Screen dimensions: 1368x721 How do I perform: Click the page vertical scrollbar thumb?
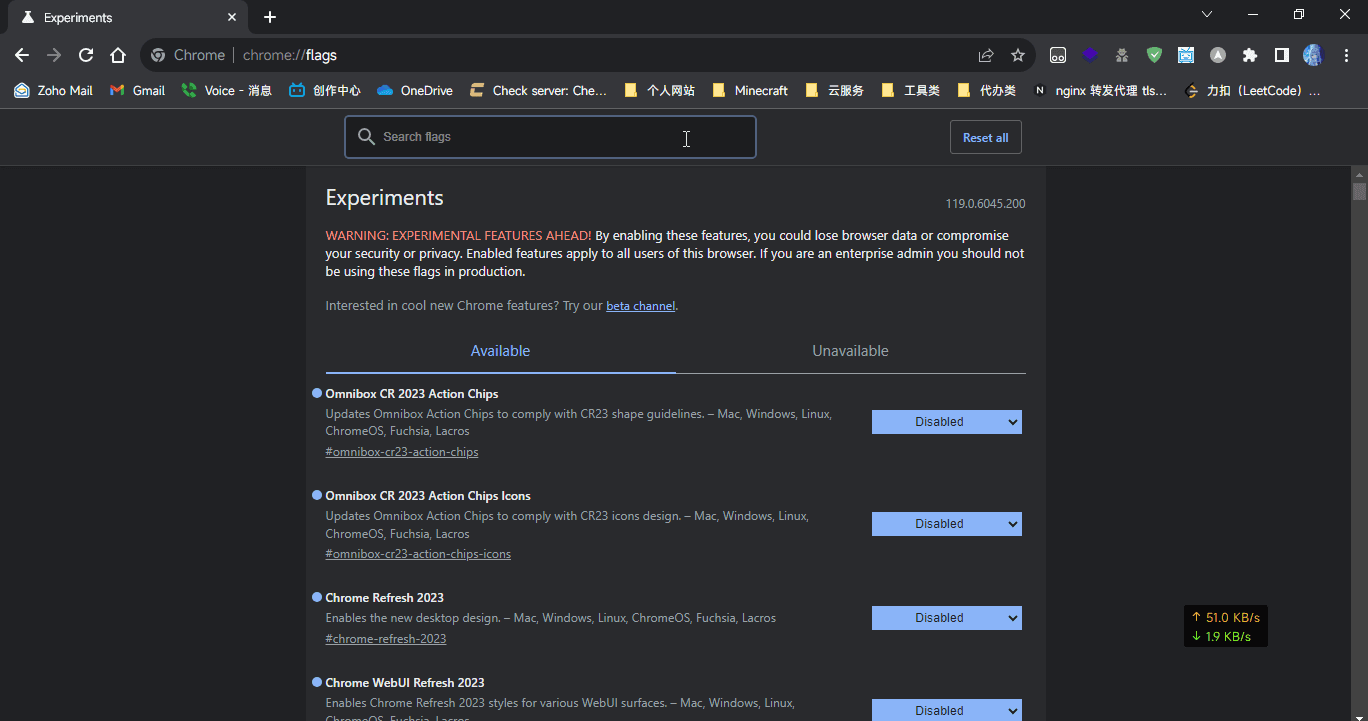(x=1359, y=192)
